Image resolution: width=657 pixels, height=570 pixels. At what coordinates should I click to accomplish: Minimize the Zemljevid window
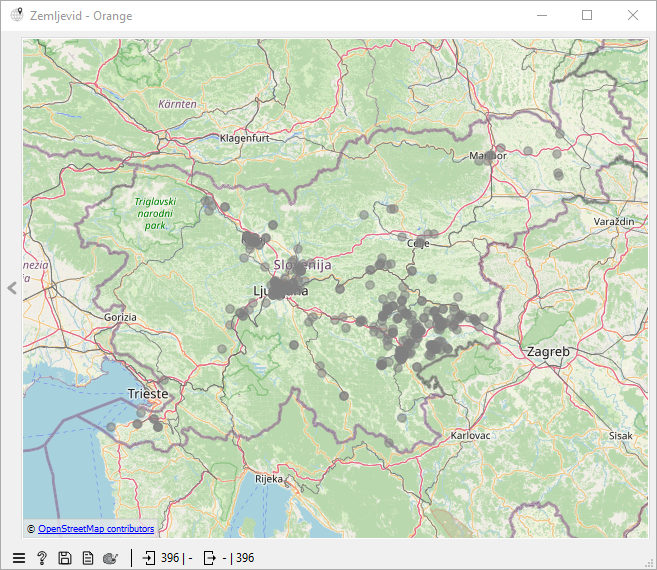click(x=542, y=16)
